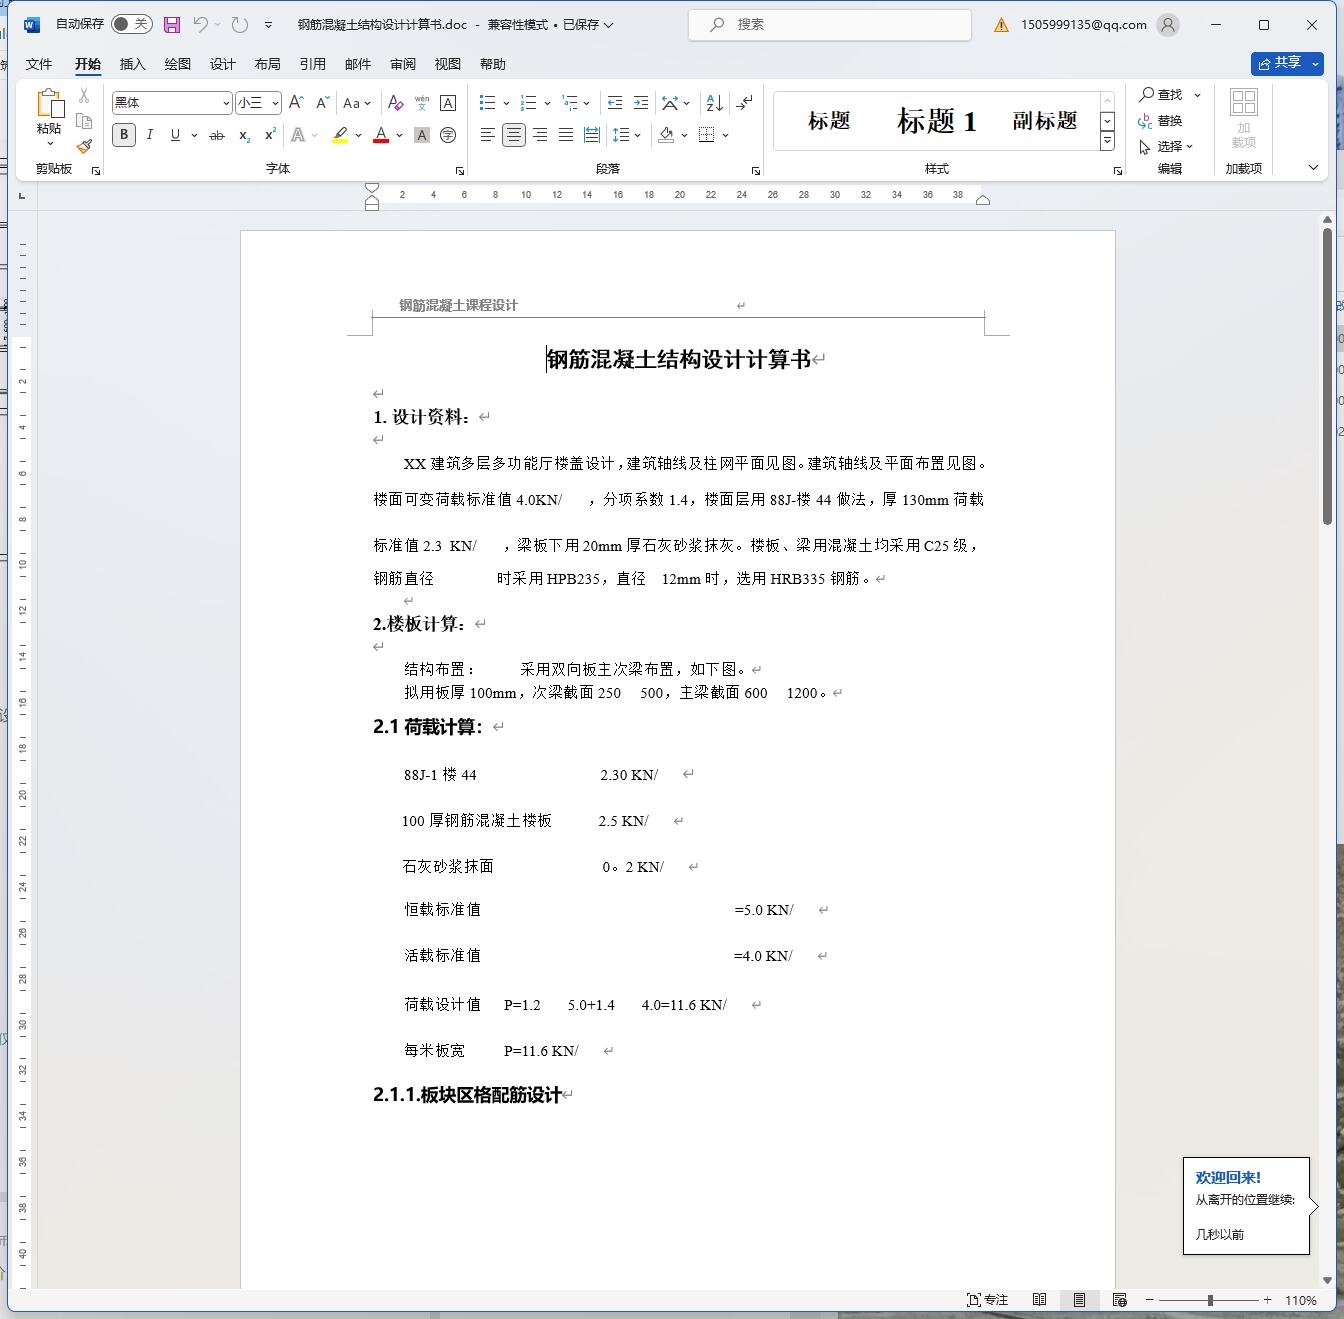
Task: Open the 审阅 ribbon tab
Action: click(402, 63)
